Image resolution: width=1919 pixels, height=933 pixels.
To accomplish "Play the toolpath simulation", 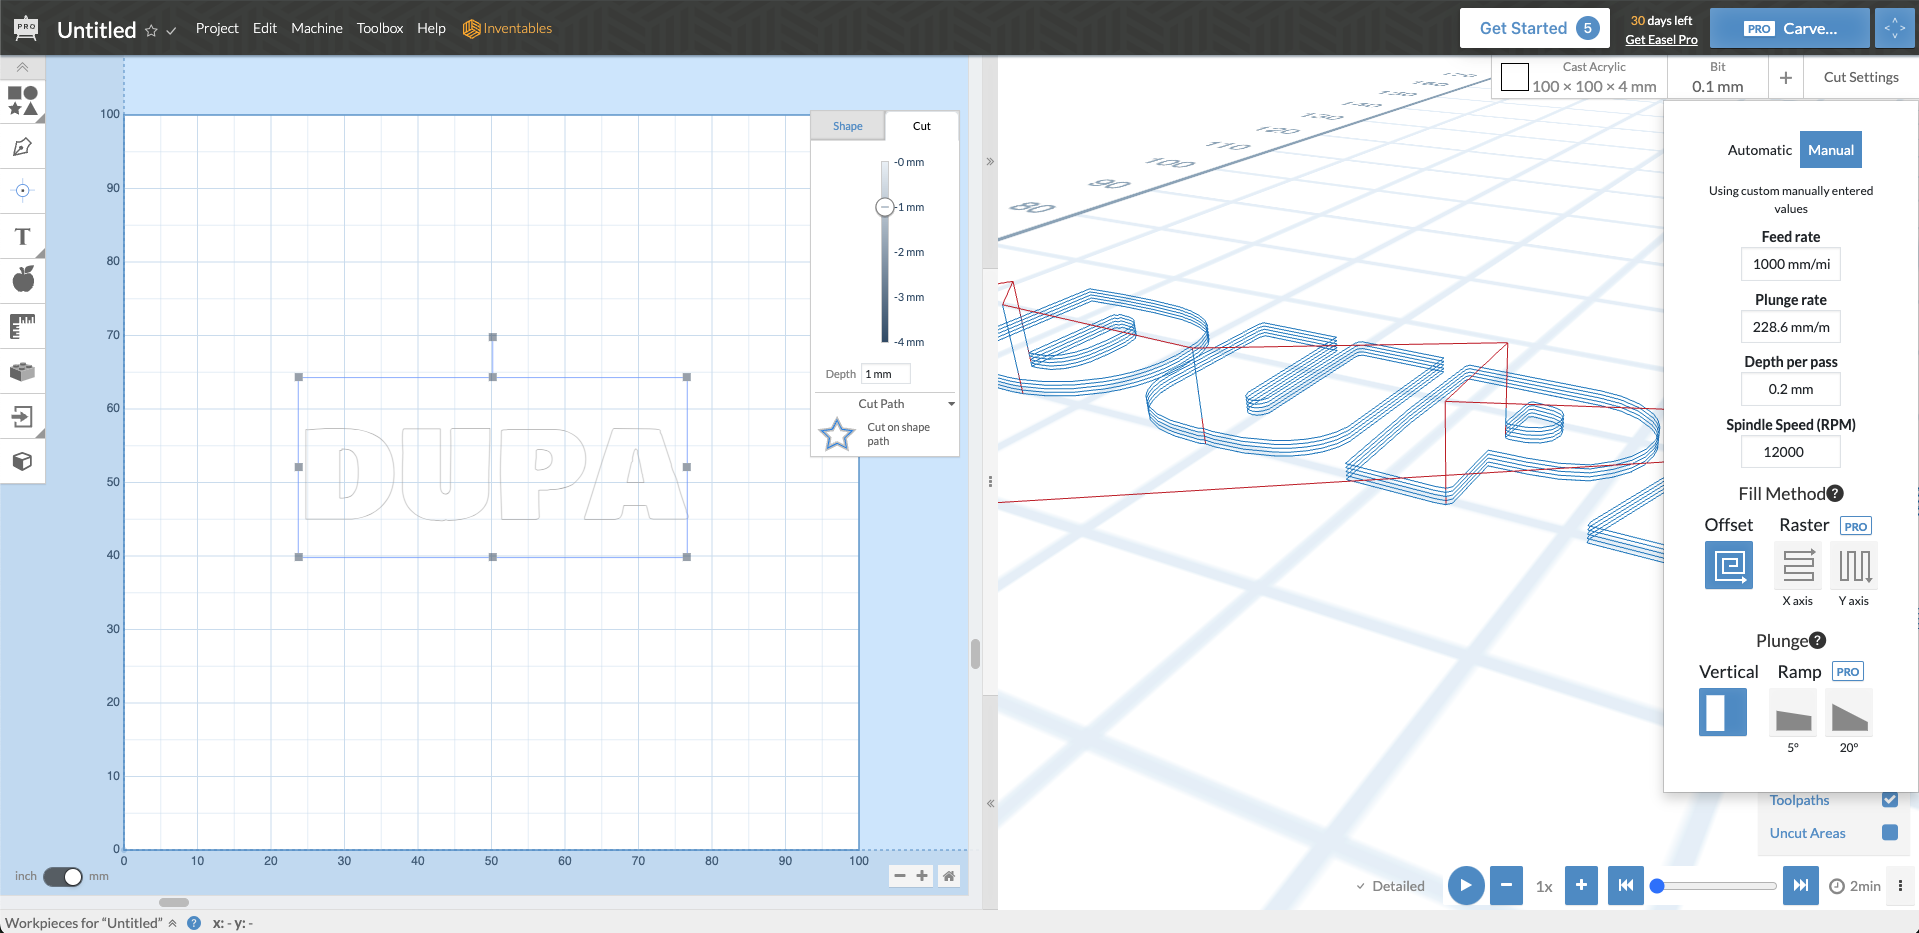I will (x=1465, y=885).
